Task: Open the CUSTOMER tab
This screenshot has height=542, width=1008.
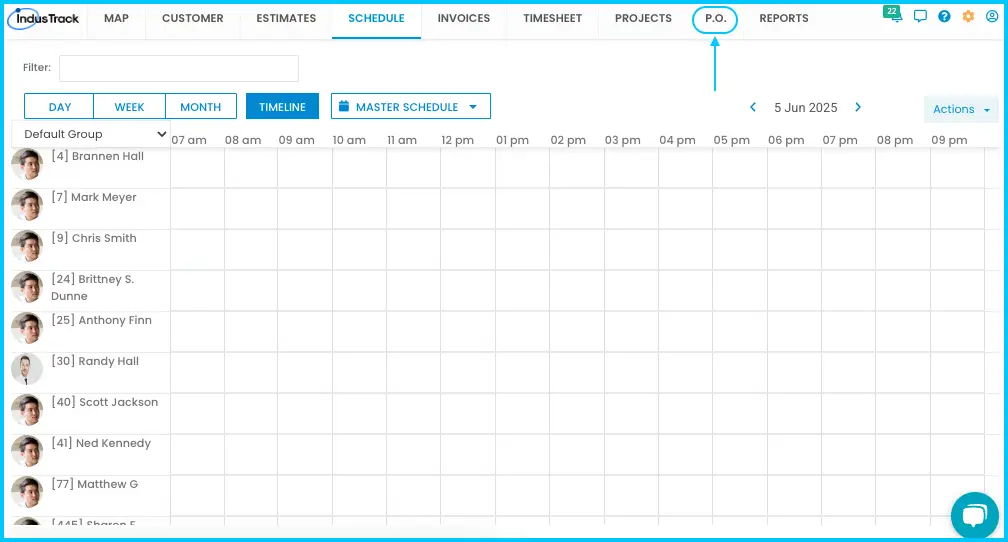Action: pos(193,19)
